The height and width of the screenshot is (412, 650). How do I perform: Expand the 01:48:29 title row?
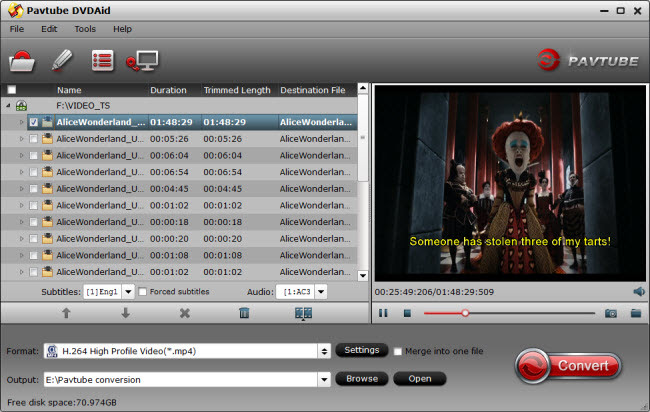click(22, 122)
